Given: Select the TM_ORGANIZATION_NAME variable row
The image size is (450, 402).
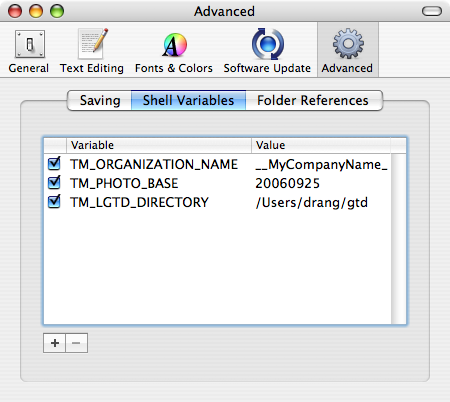Looking at the screenshot, I should click(217, 164).
